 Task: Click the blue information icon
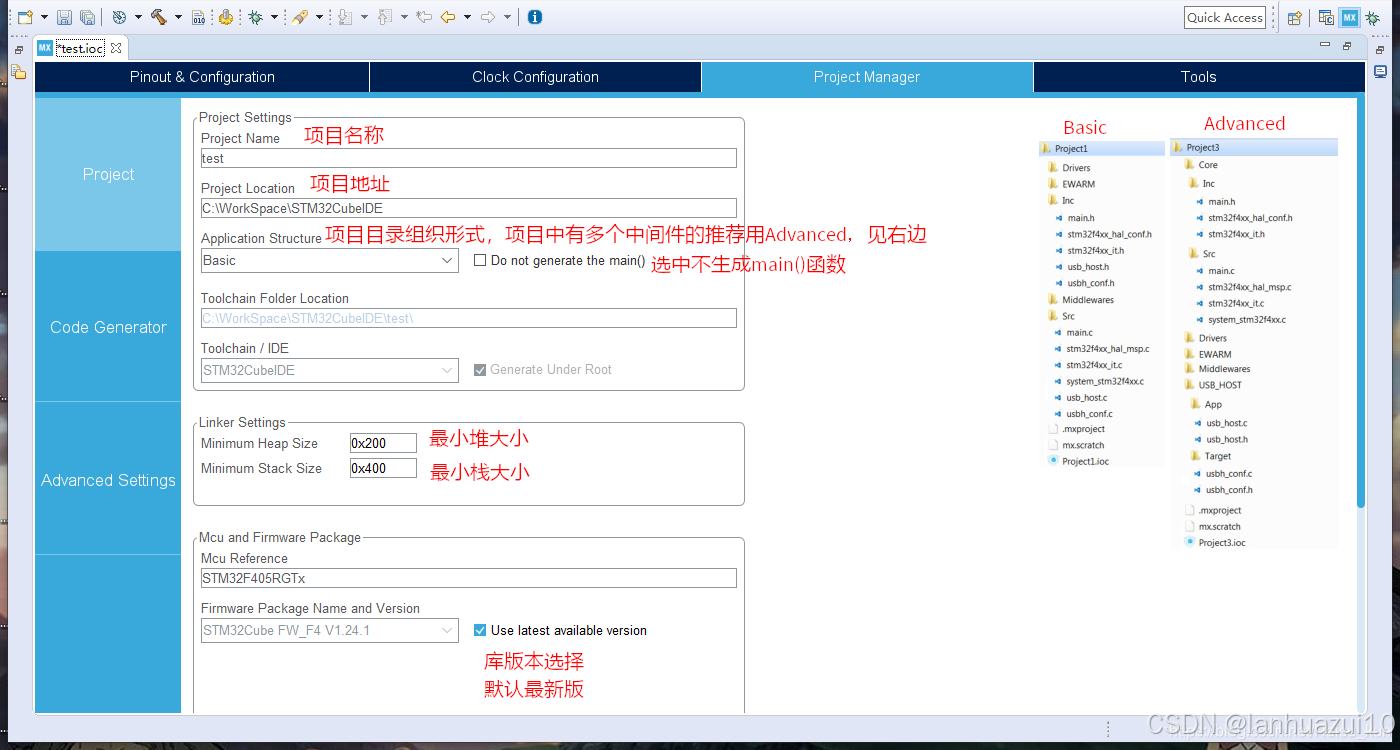[535, 17]
